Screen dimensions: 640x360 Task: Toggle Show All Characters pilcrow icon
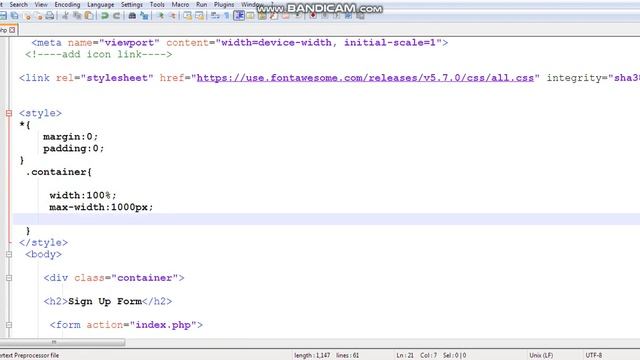pyautogui.click(x=227, y=16)
